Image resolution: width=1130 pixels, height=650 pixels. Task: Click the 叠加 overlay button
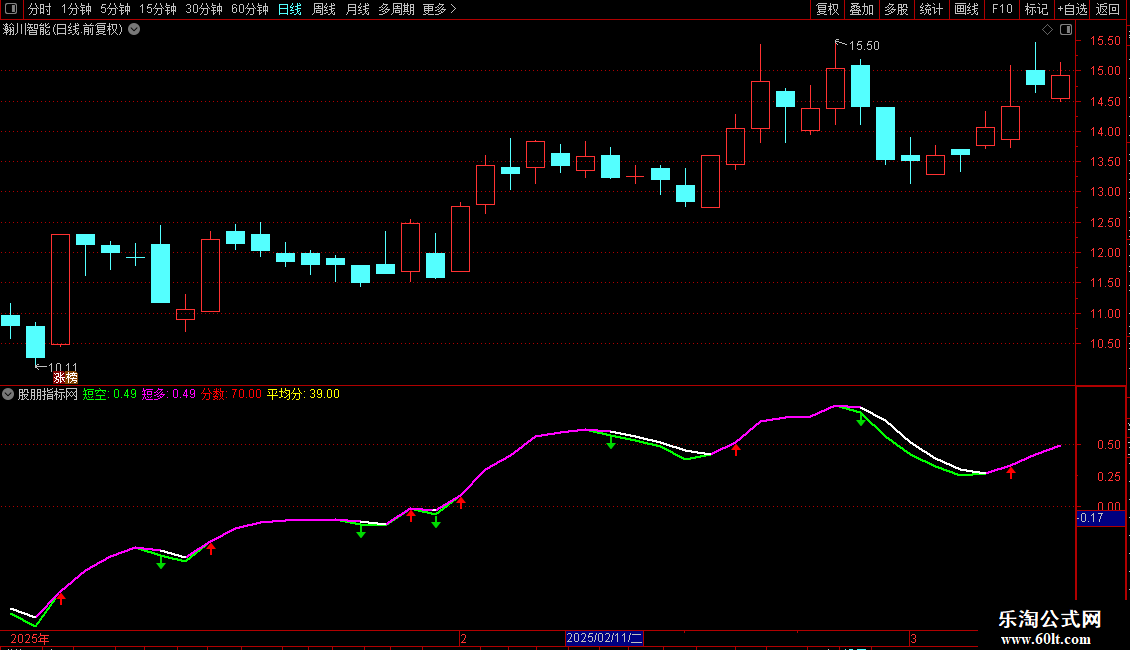pyautogui.click(x=861, y=9)
